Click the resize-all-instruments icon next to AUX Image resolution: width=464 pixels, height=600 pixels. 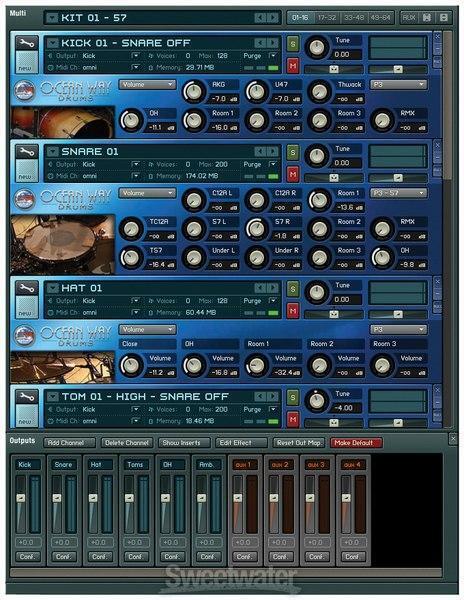pos(427,18)
